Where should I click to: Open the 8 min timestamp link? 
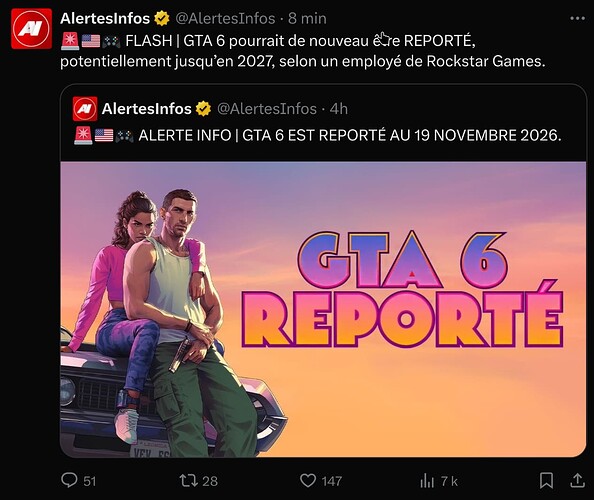(307, 18)
